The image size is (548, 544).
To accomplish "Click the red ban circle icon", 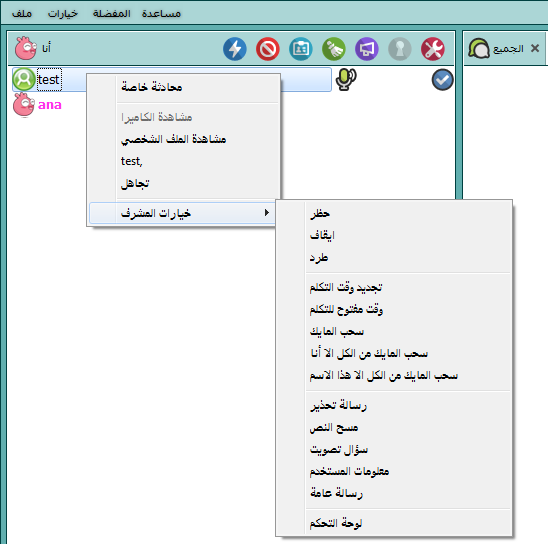I will [268, 49].
